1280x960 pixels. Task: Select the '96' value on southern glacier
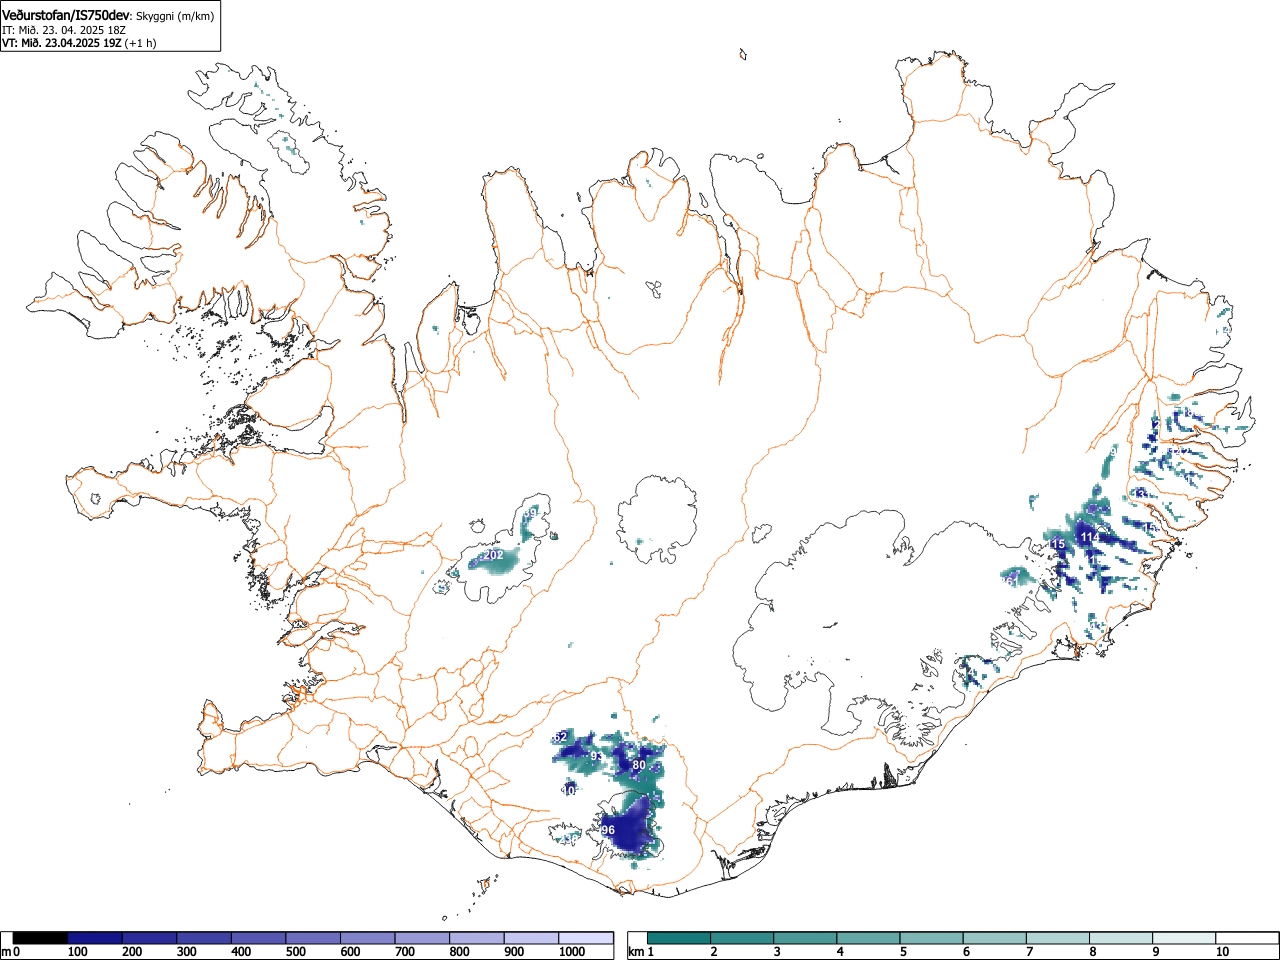coord(607,830)
